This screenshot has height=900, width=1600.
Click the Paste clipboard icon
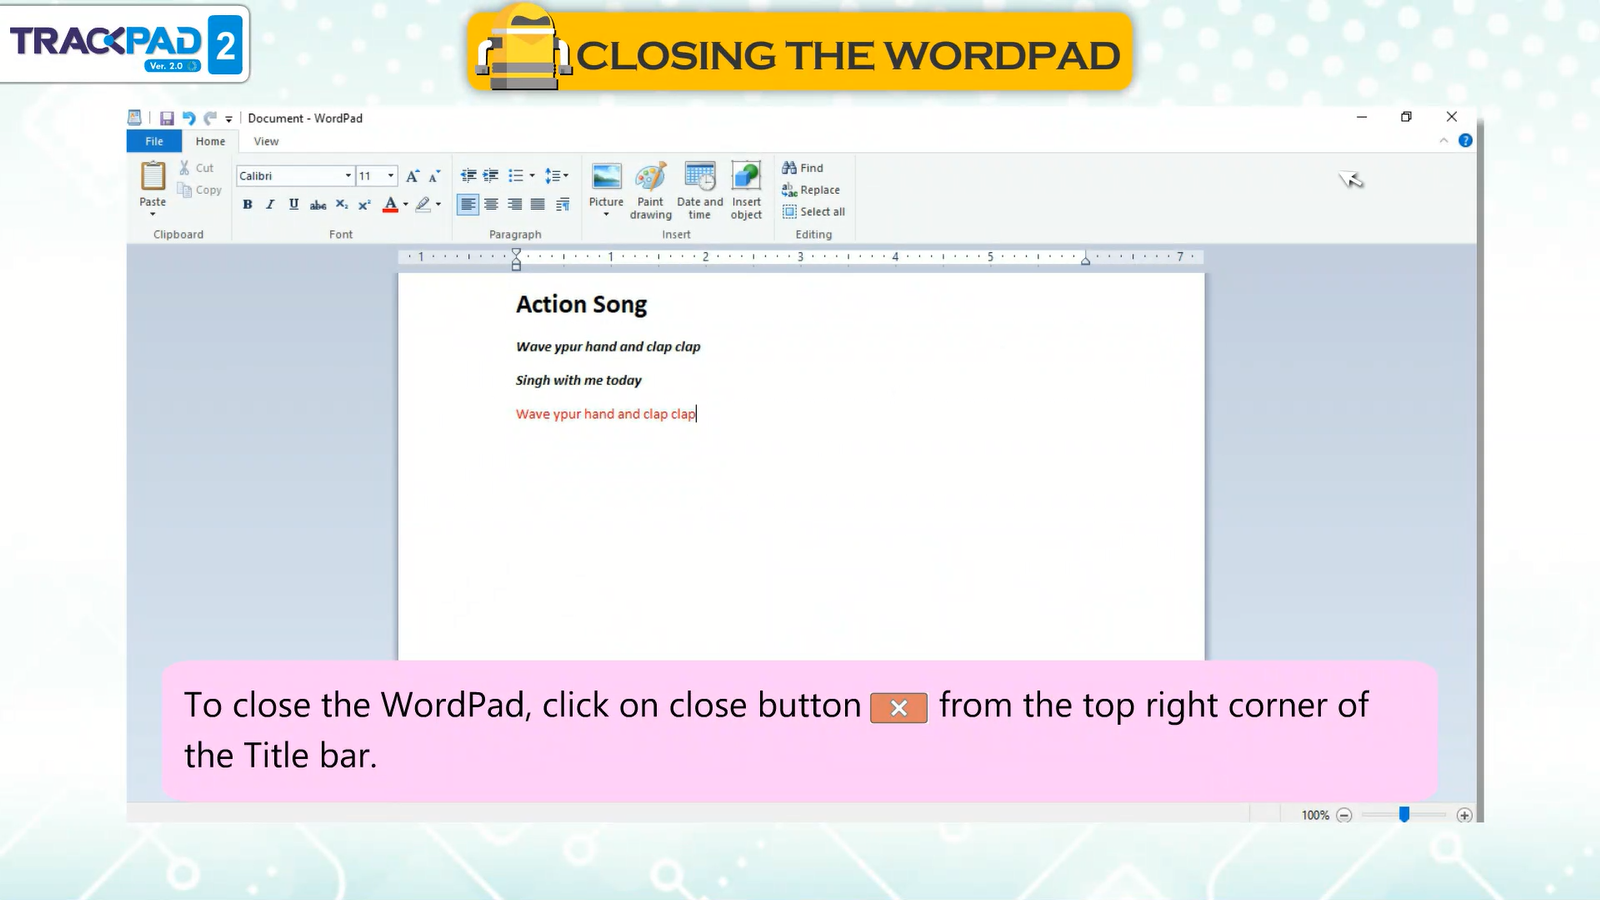coord(153,176)
